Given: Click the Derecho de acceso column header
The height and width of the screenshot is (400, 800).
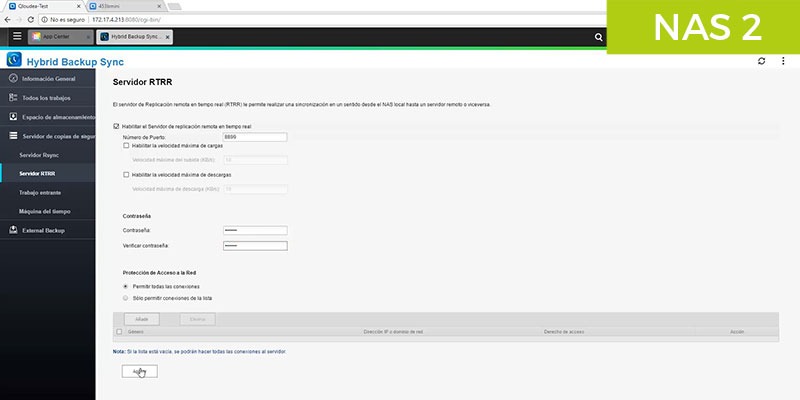Looking at the screenshot, I should [564, 332].
